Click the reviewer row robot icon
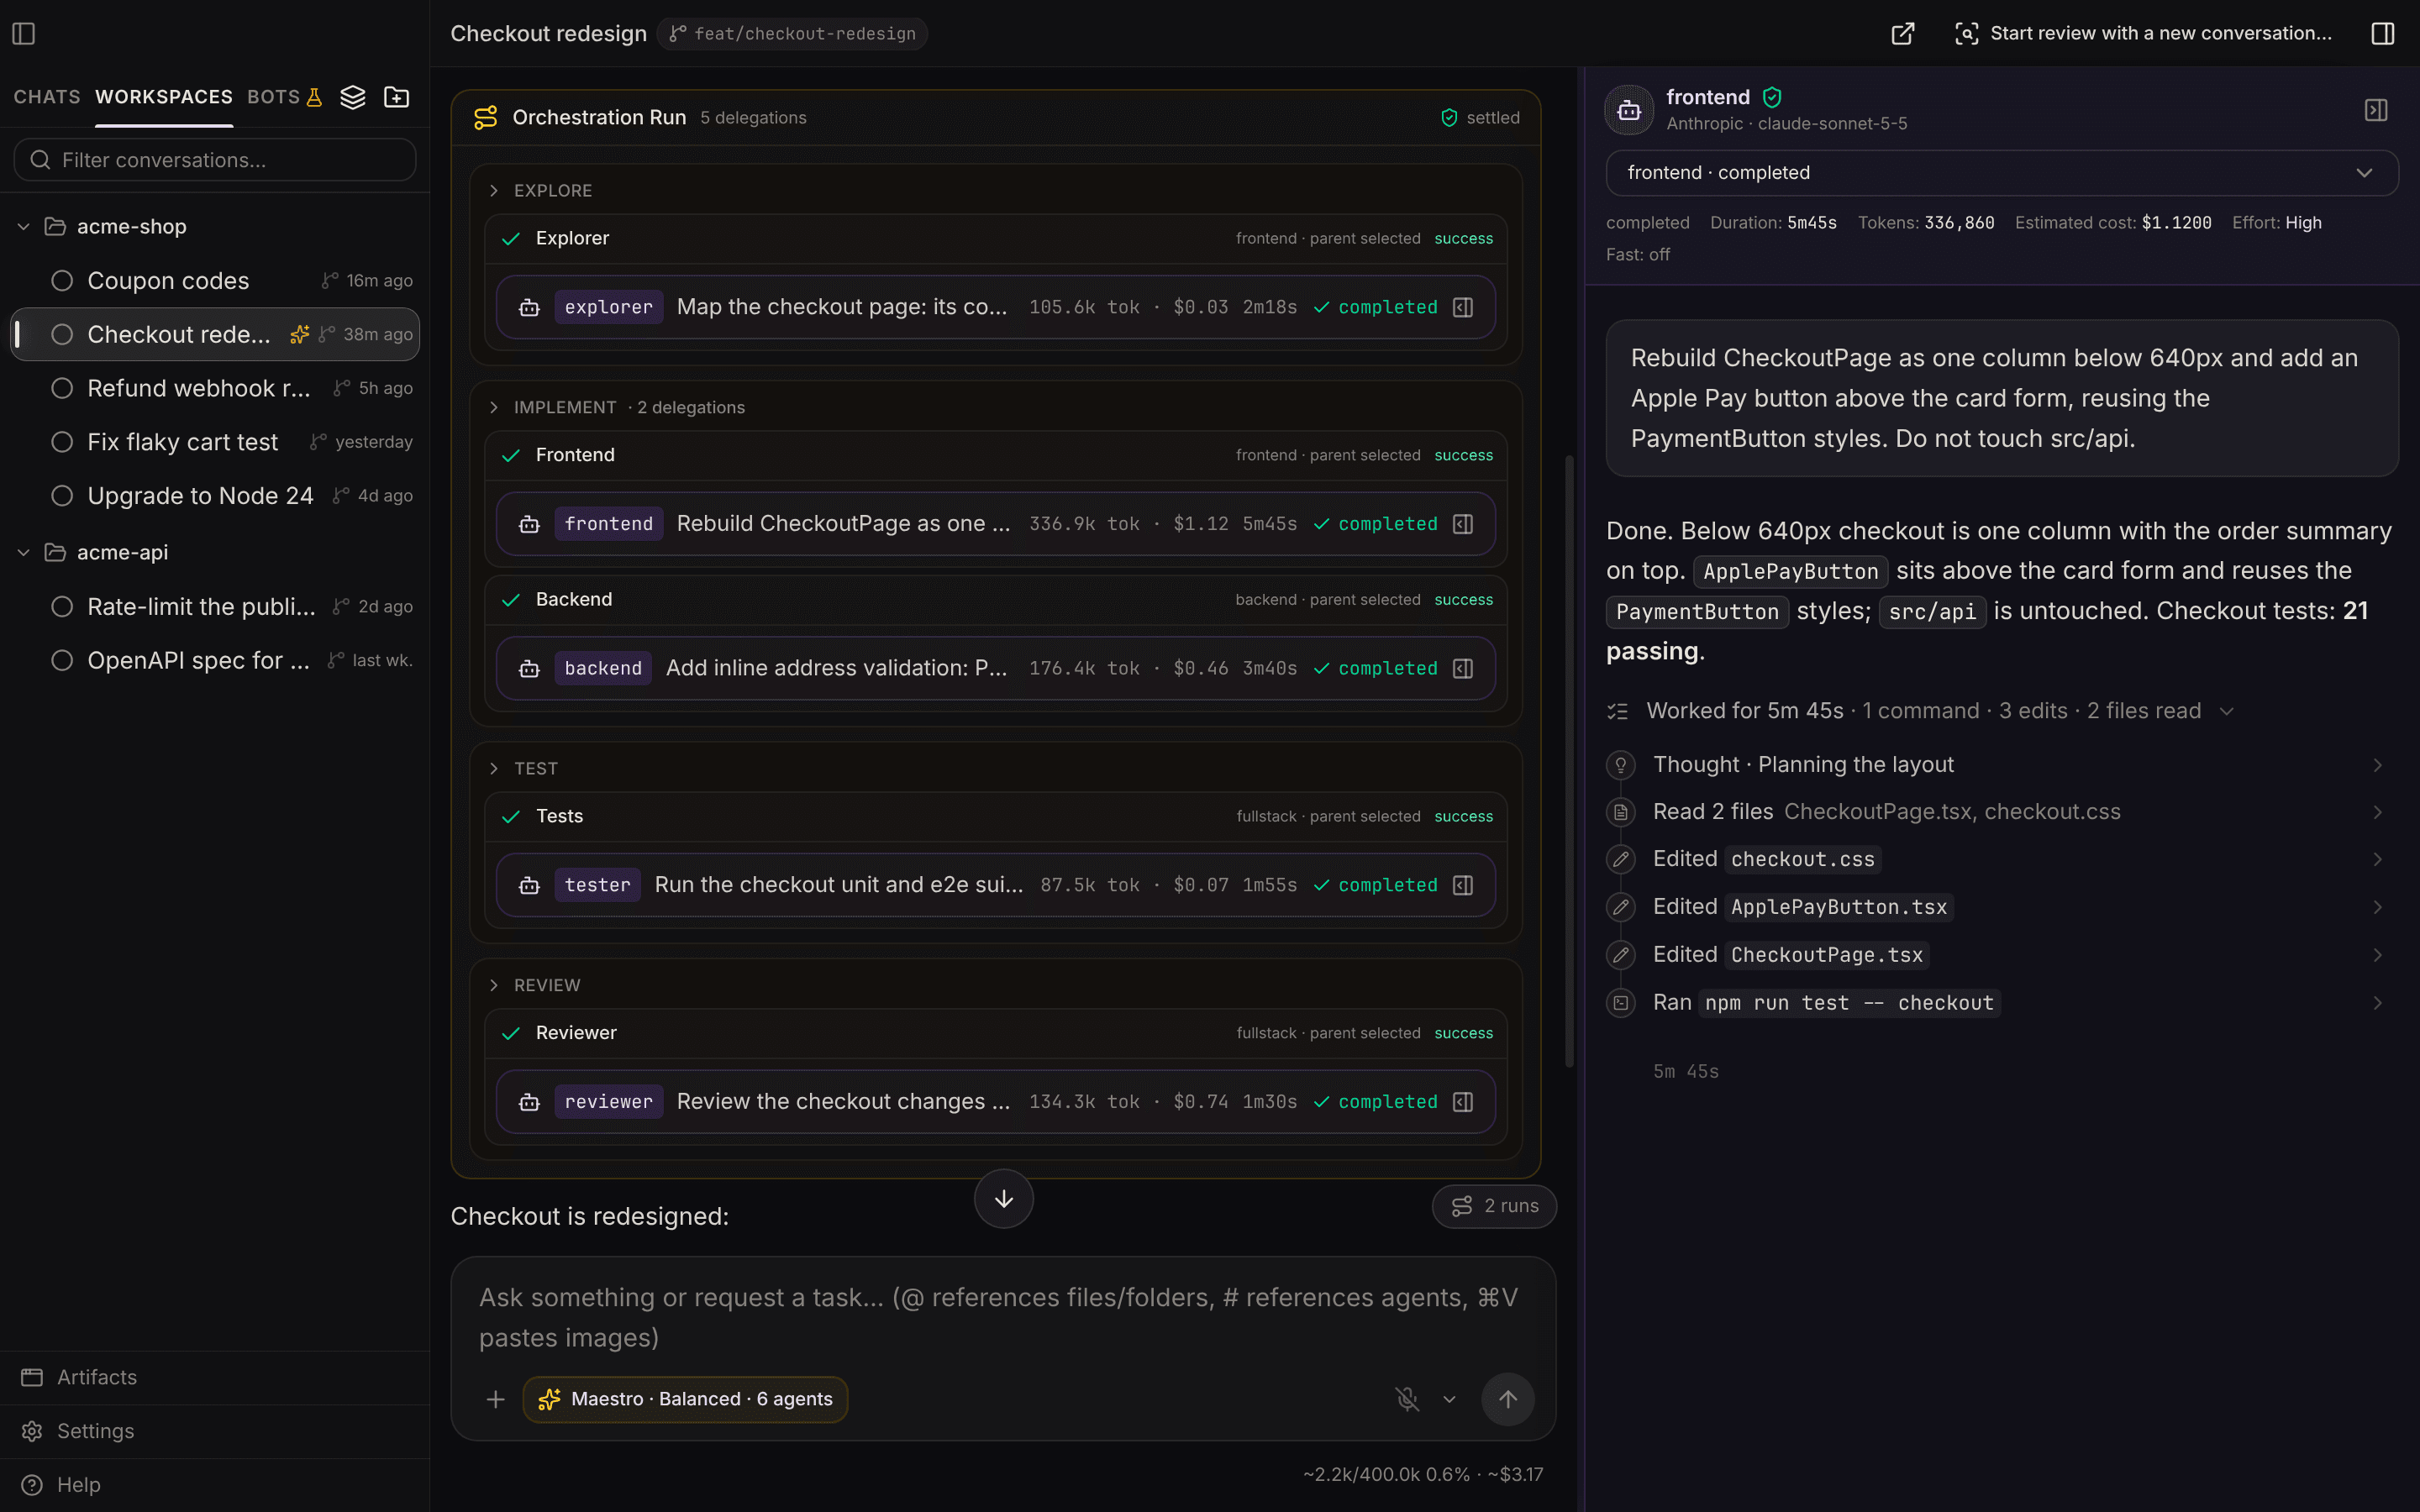This screenshot has height=1512, width=2420. coord(530,1102)
